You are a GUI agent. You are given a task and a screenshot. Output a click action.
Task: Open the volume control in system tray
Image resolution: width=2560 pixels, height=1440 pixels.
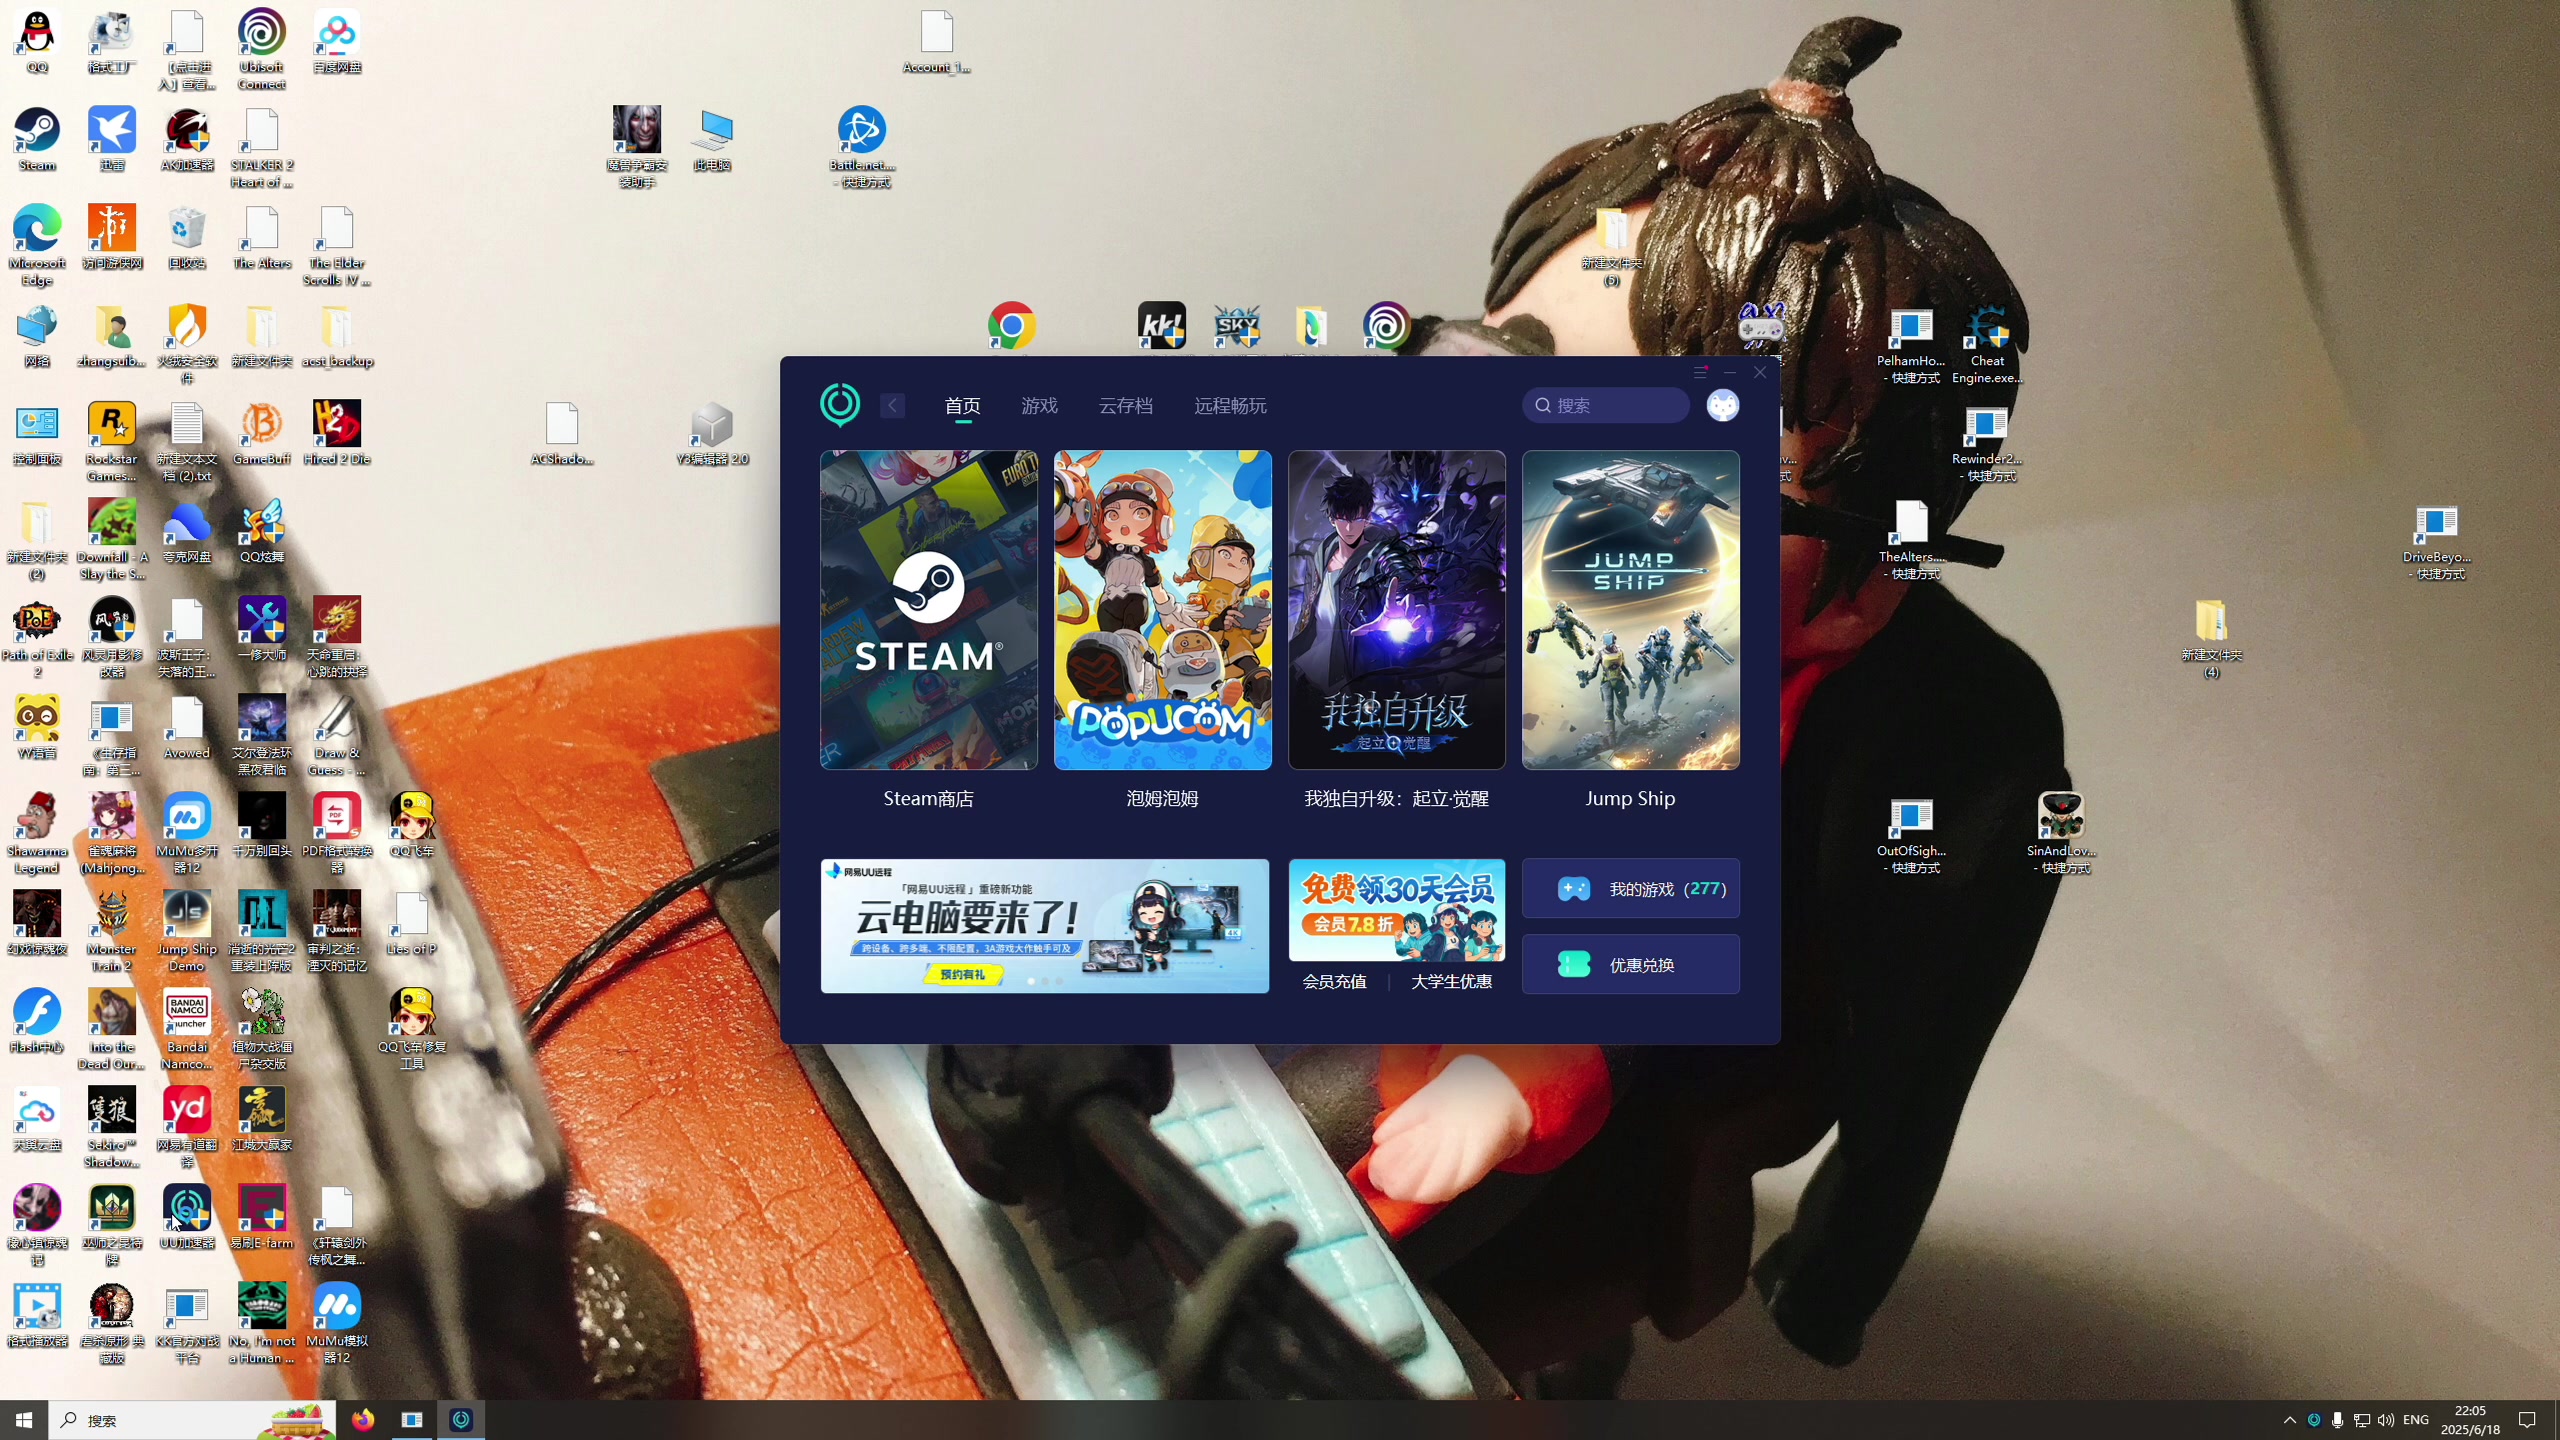tap(2386, 1420)
